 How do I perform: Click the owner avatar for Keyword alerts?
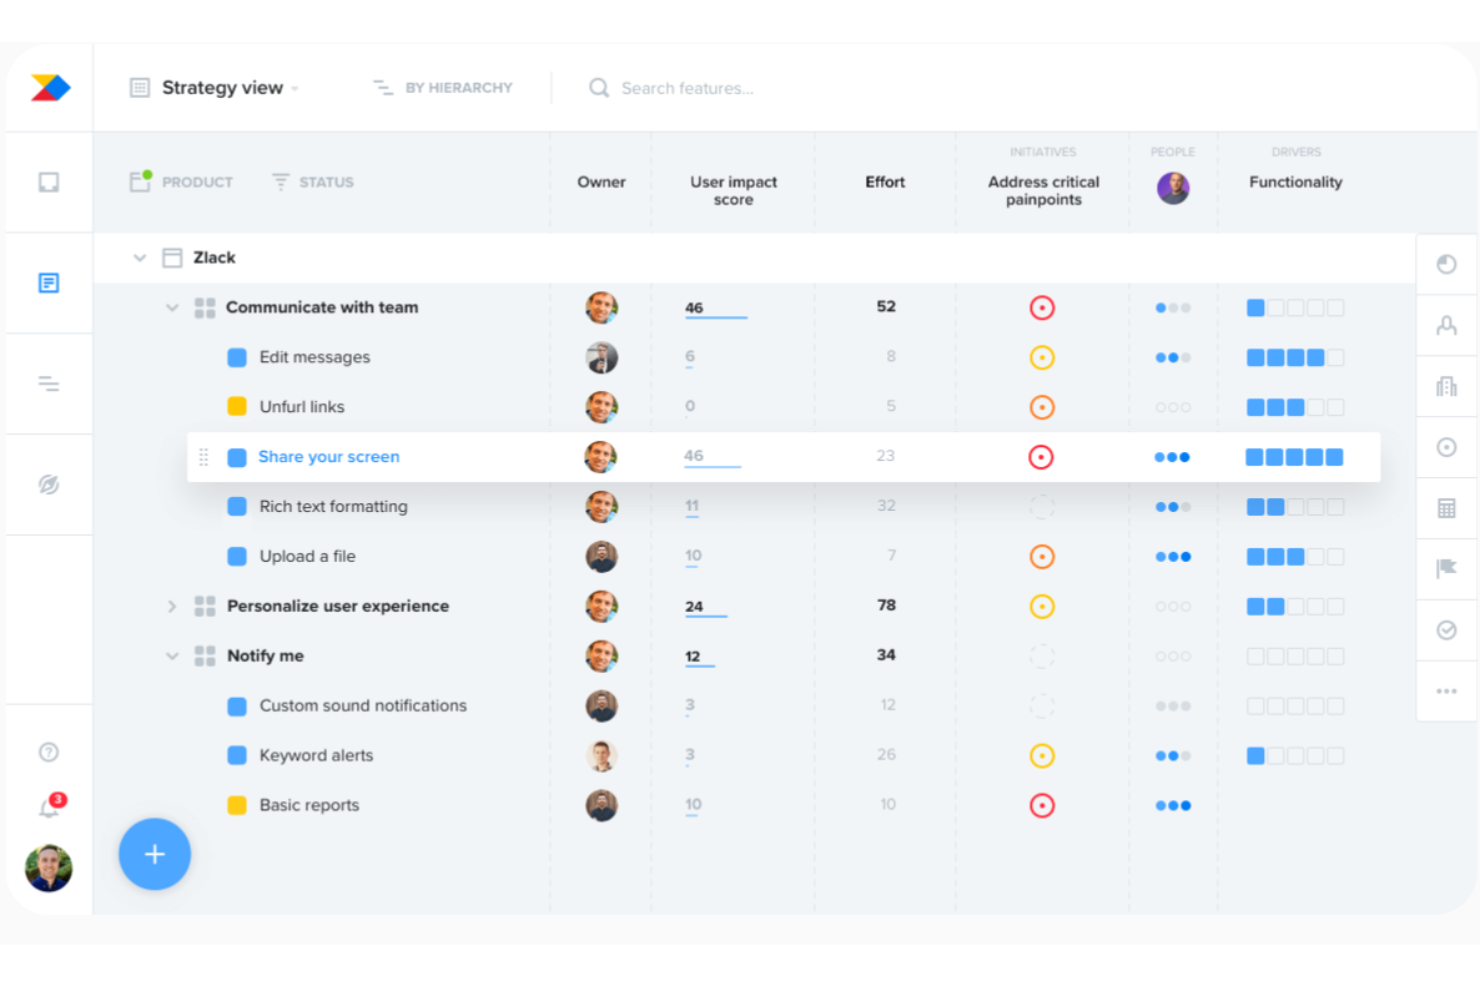pos(601,756)
